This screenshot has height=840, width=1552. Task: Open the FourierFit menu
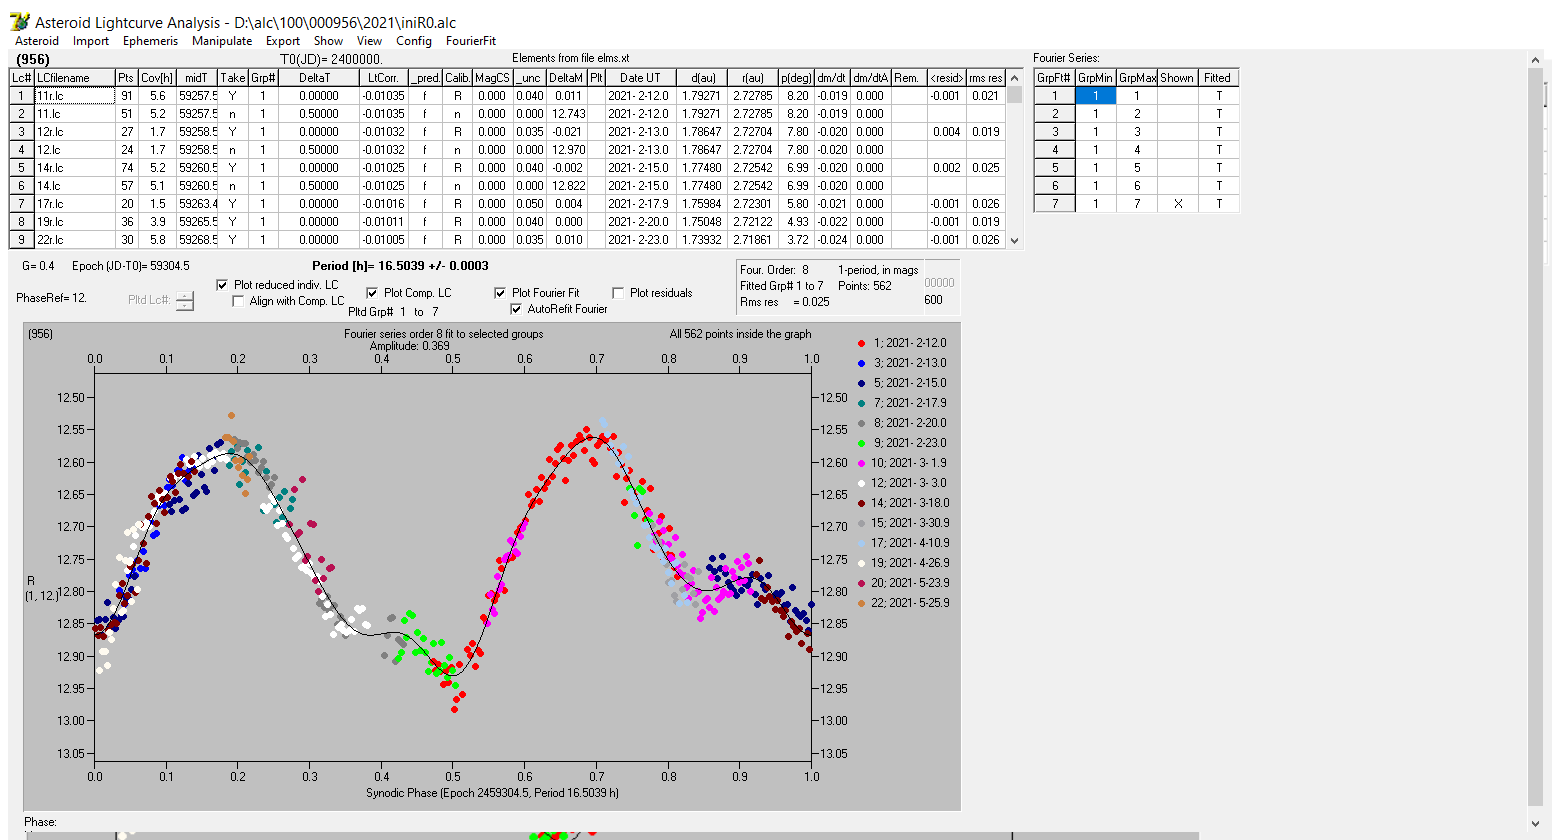click(471, 41)
